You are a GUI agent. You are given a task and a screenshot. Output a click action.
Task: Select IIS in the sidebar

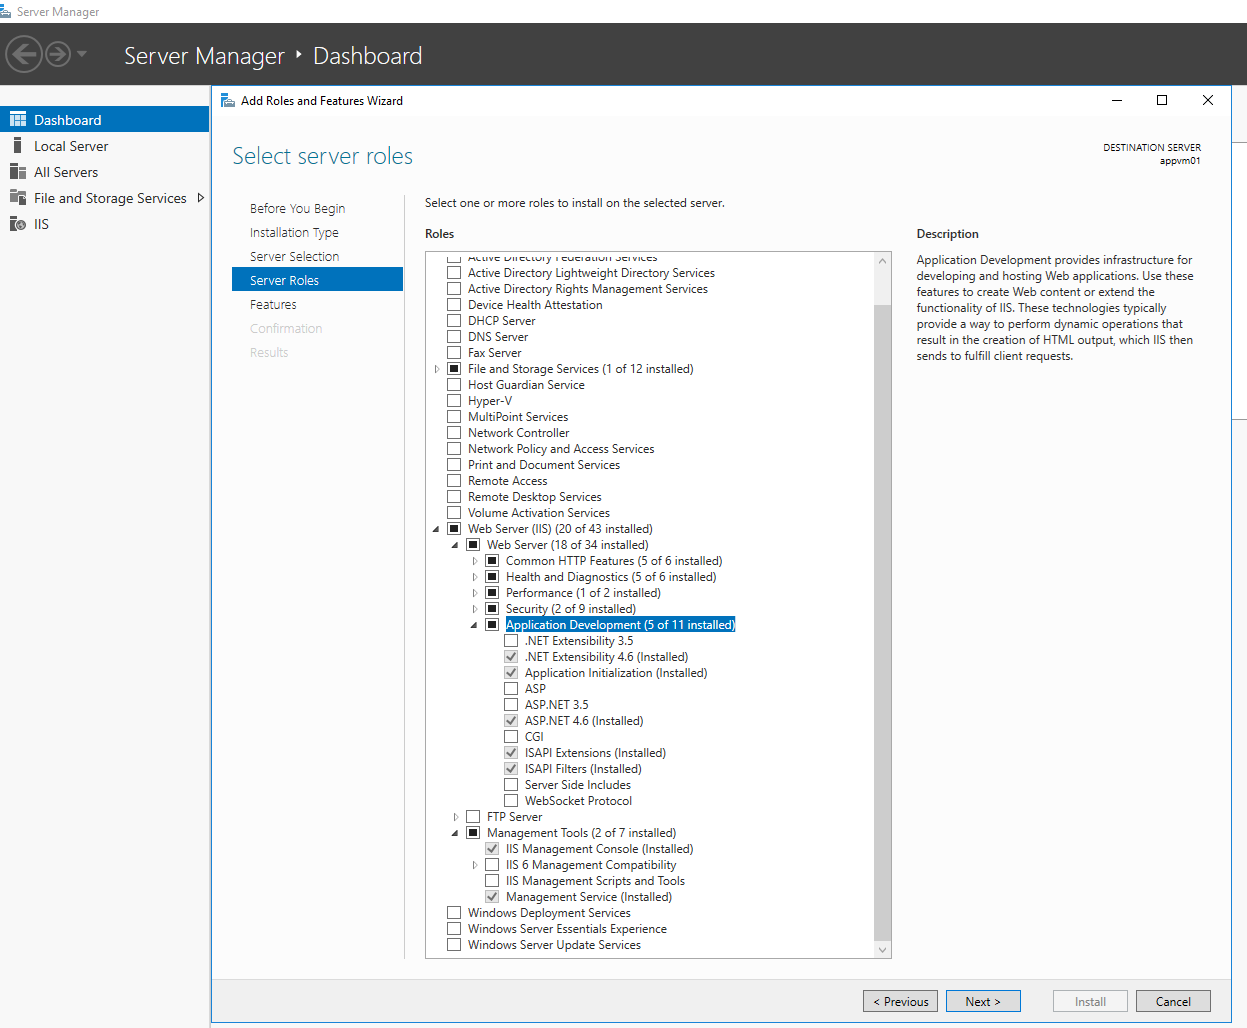41,223
